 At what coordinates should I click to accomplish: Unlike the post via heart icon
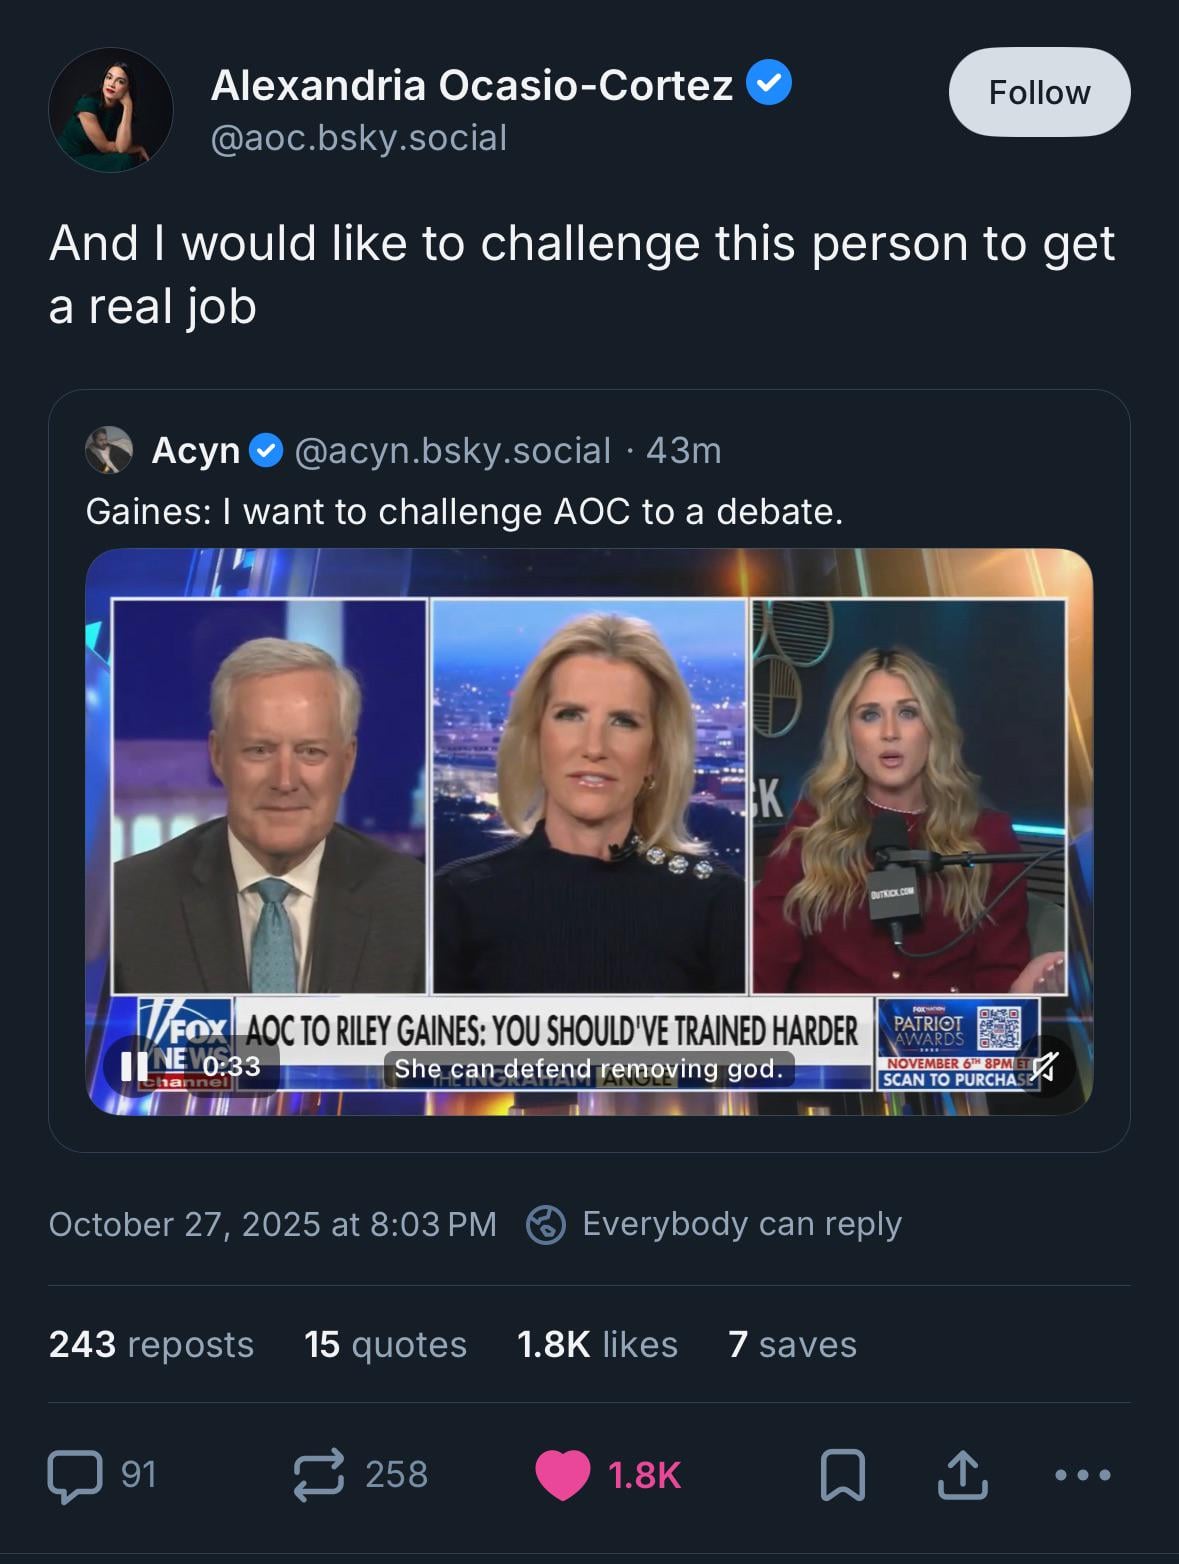tap(563, 1476)
